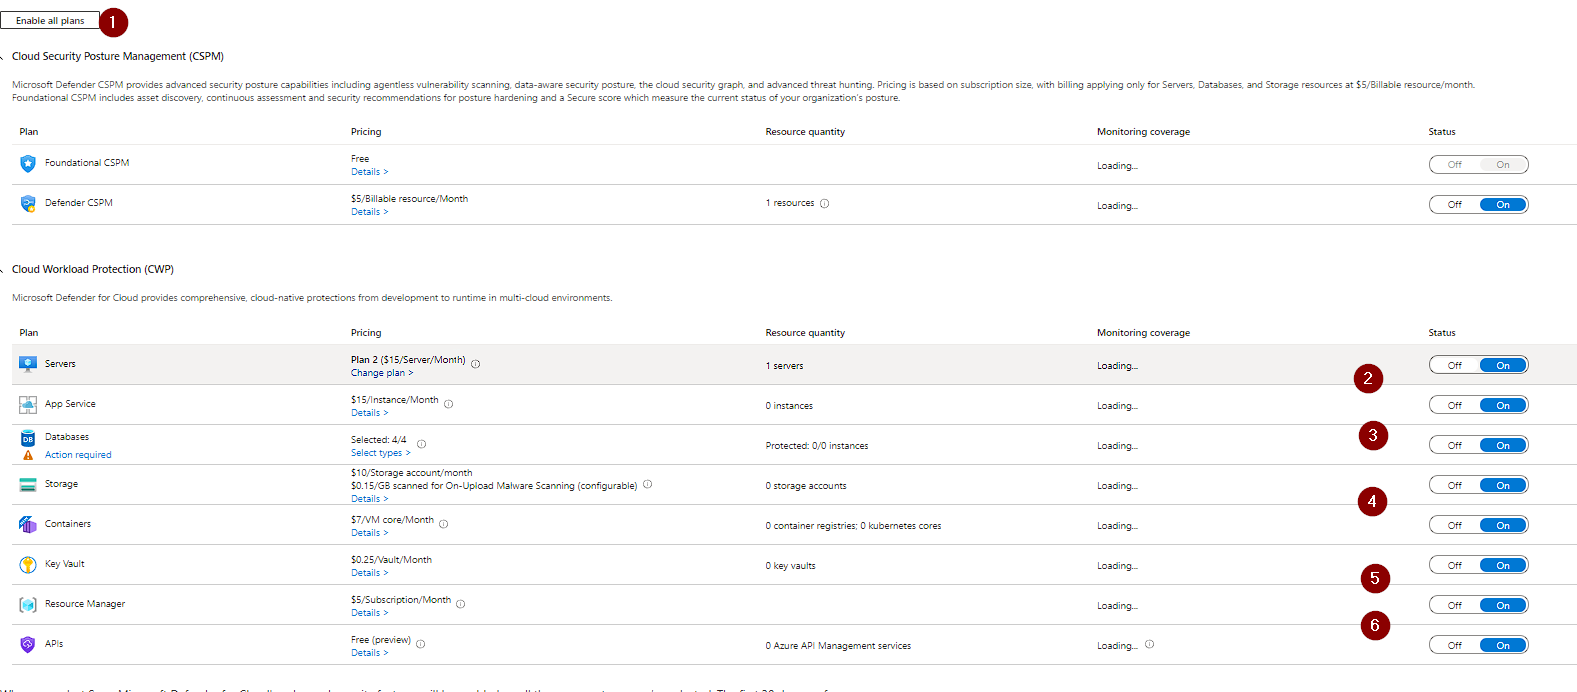This screenshot has height=692, width=1577.
Task: Click the '0 storage accounts' text
Action: click(806, 486)
